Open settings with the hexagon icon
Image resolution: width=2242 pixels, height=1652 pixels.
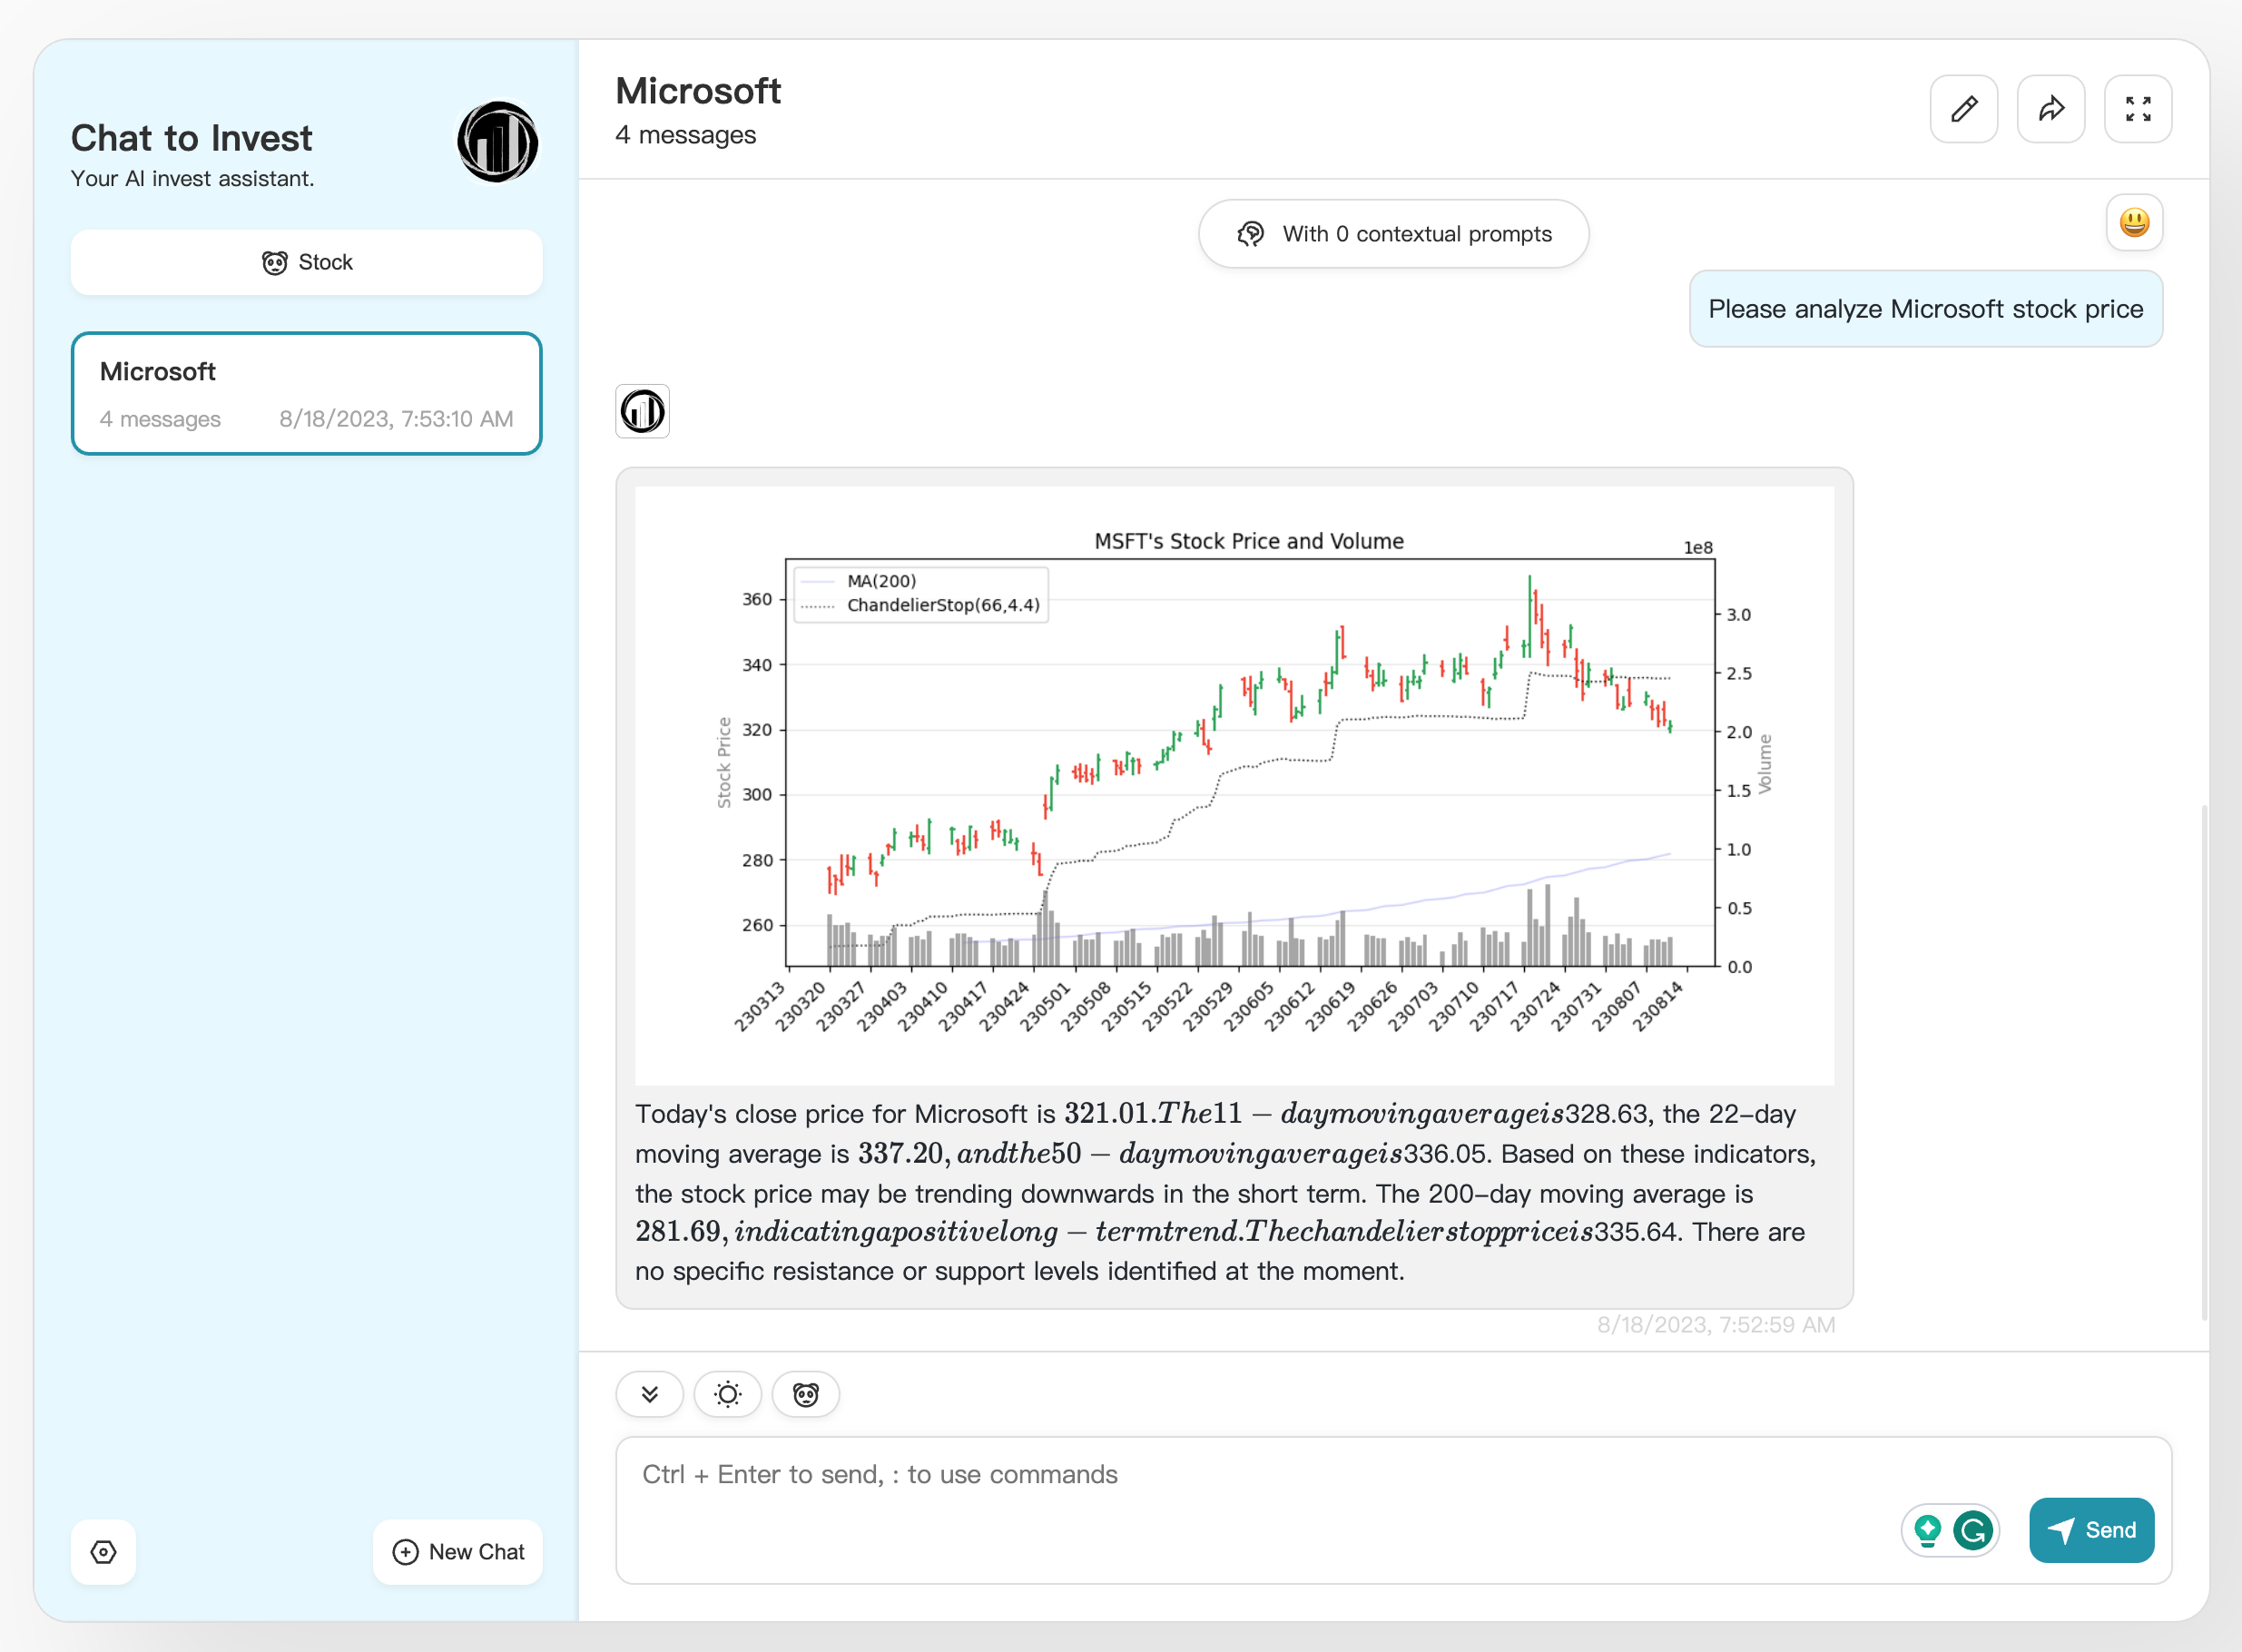pyautogui.click(x=104, y=1552)
